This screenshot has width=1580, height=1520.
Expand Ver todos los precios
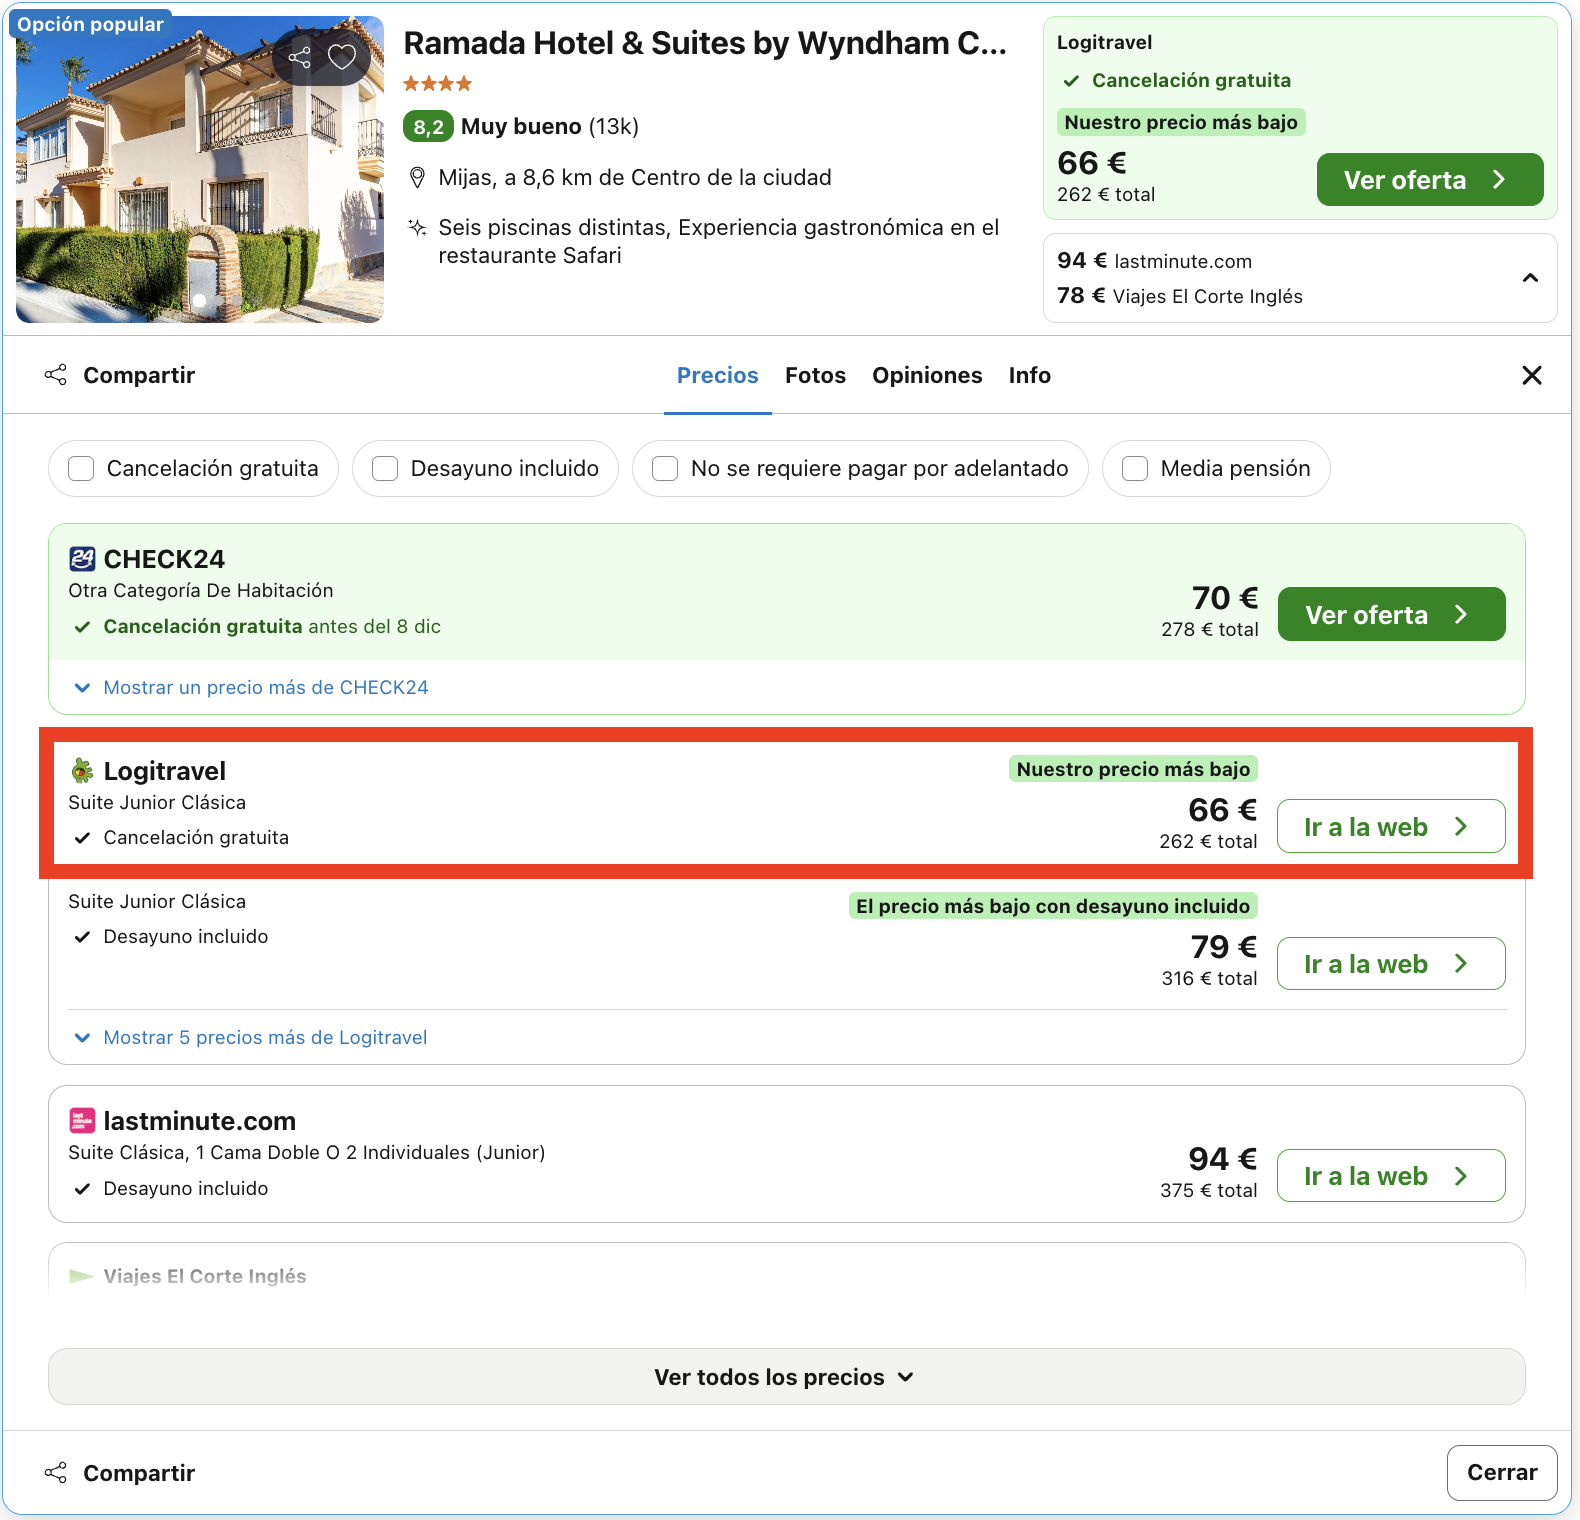click(787, 1377)
